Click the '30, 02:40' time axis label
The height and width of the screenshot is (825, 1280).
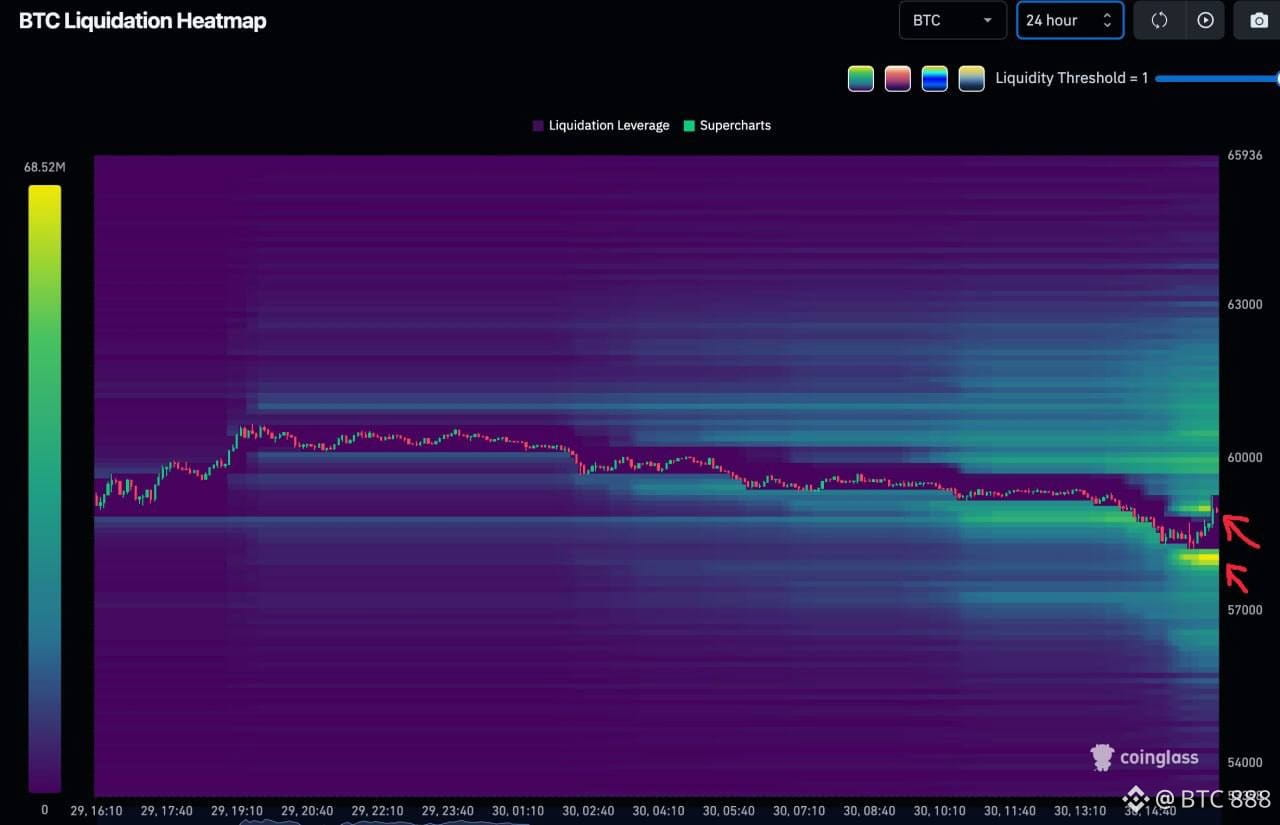tap(588, 810)
